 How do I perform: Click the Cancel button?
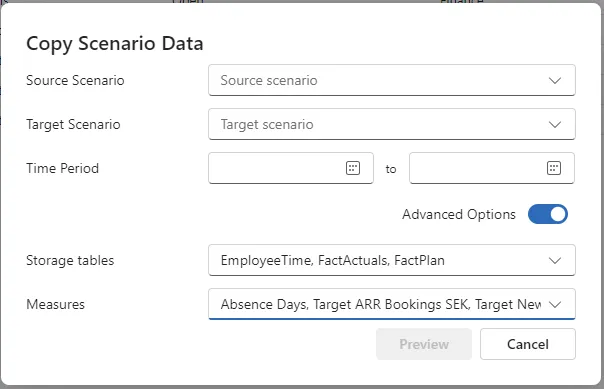pos(528,344)
